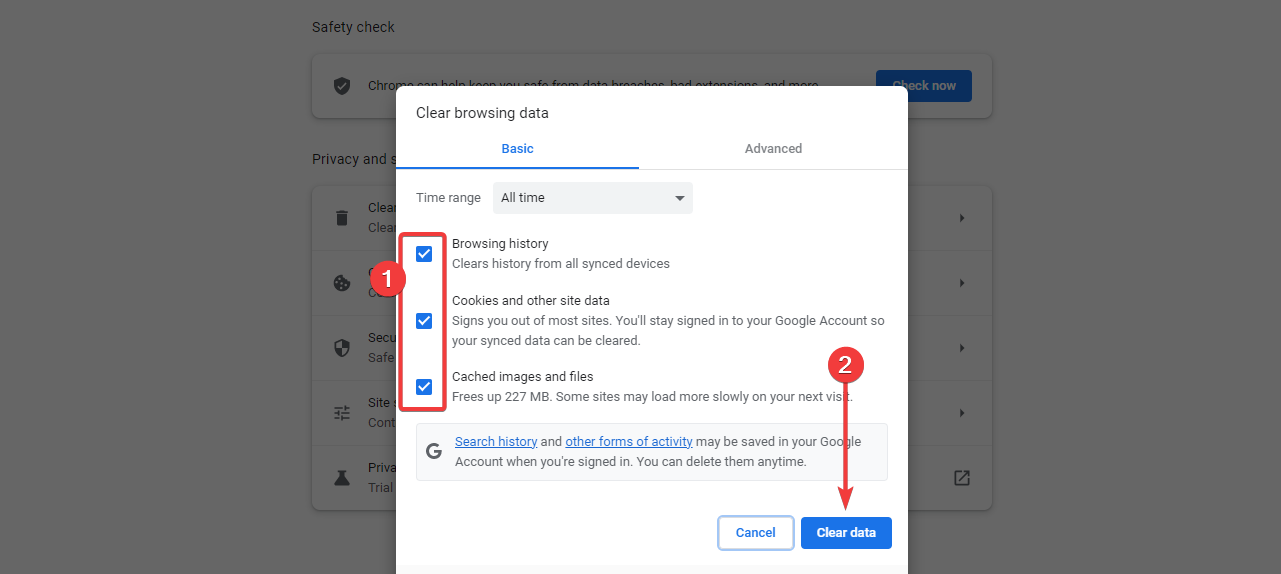Click the Safety check shield icon
Image resolution: width=1281 pixels, height=574 pixels.
pyautogui.click(x=342, y=86)
